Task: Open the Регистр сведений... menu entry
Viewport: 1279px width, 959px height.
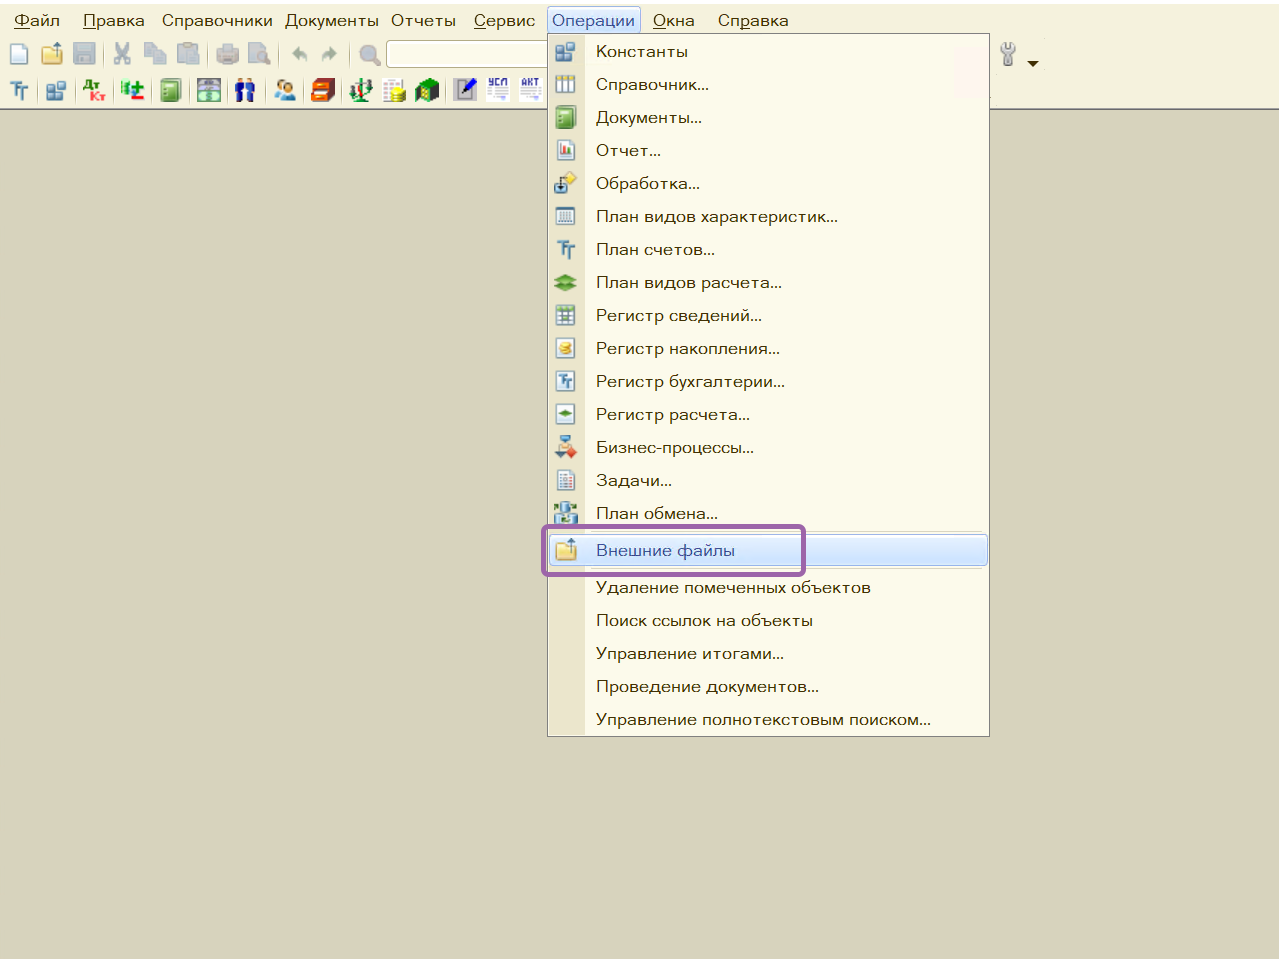Action: coord(678,316)
